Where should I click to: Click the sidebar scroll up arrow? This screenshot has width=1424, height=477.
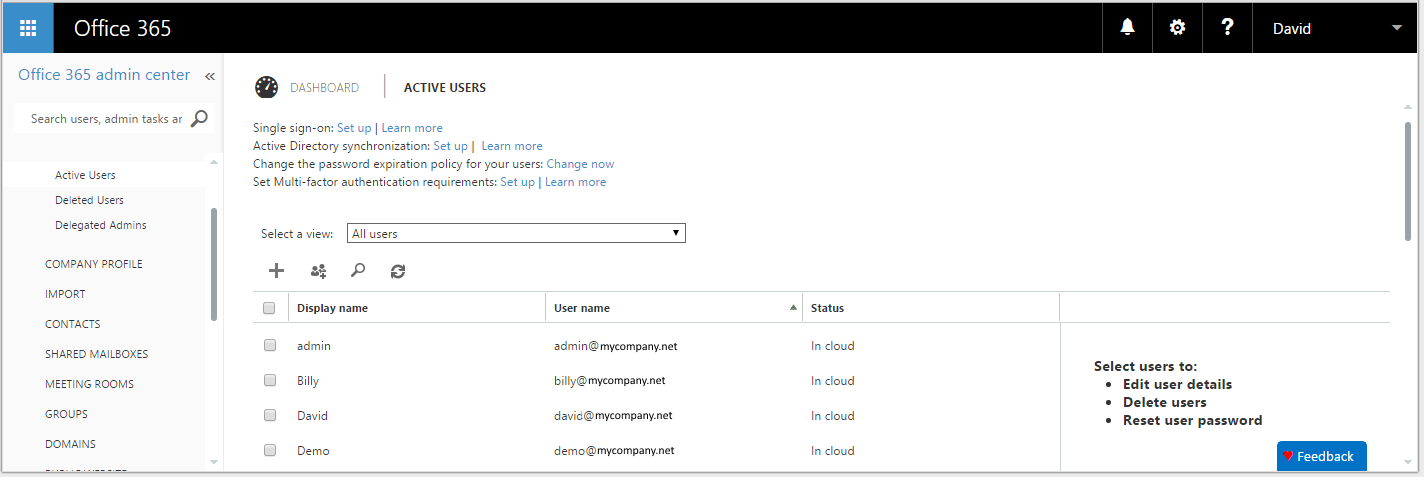(214, 160)
